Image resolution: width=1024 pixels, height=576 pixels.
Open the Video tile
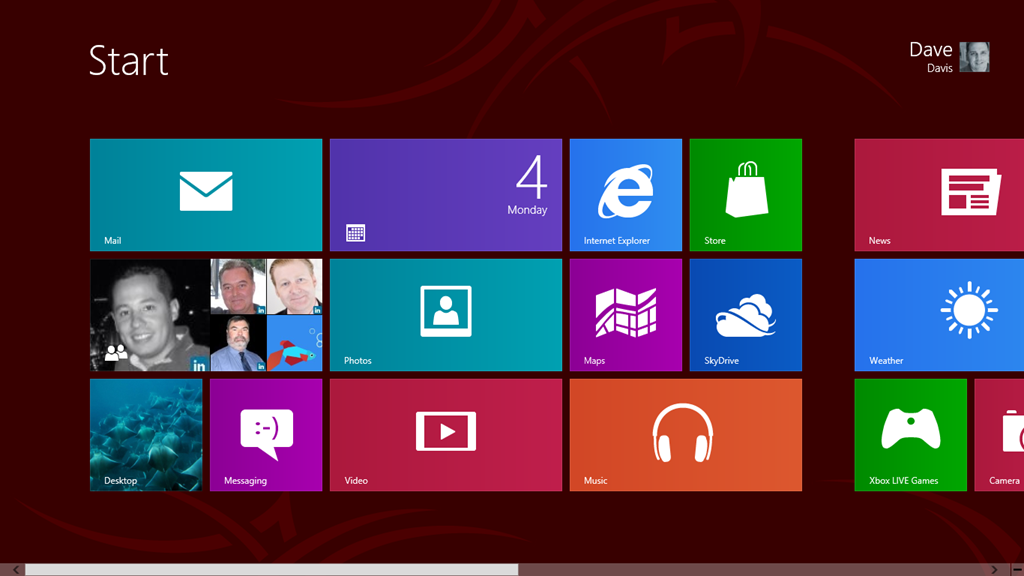pyautogui.click(x=446, y=435)
